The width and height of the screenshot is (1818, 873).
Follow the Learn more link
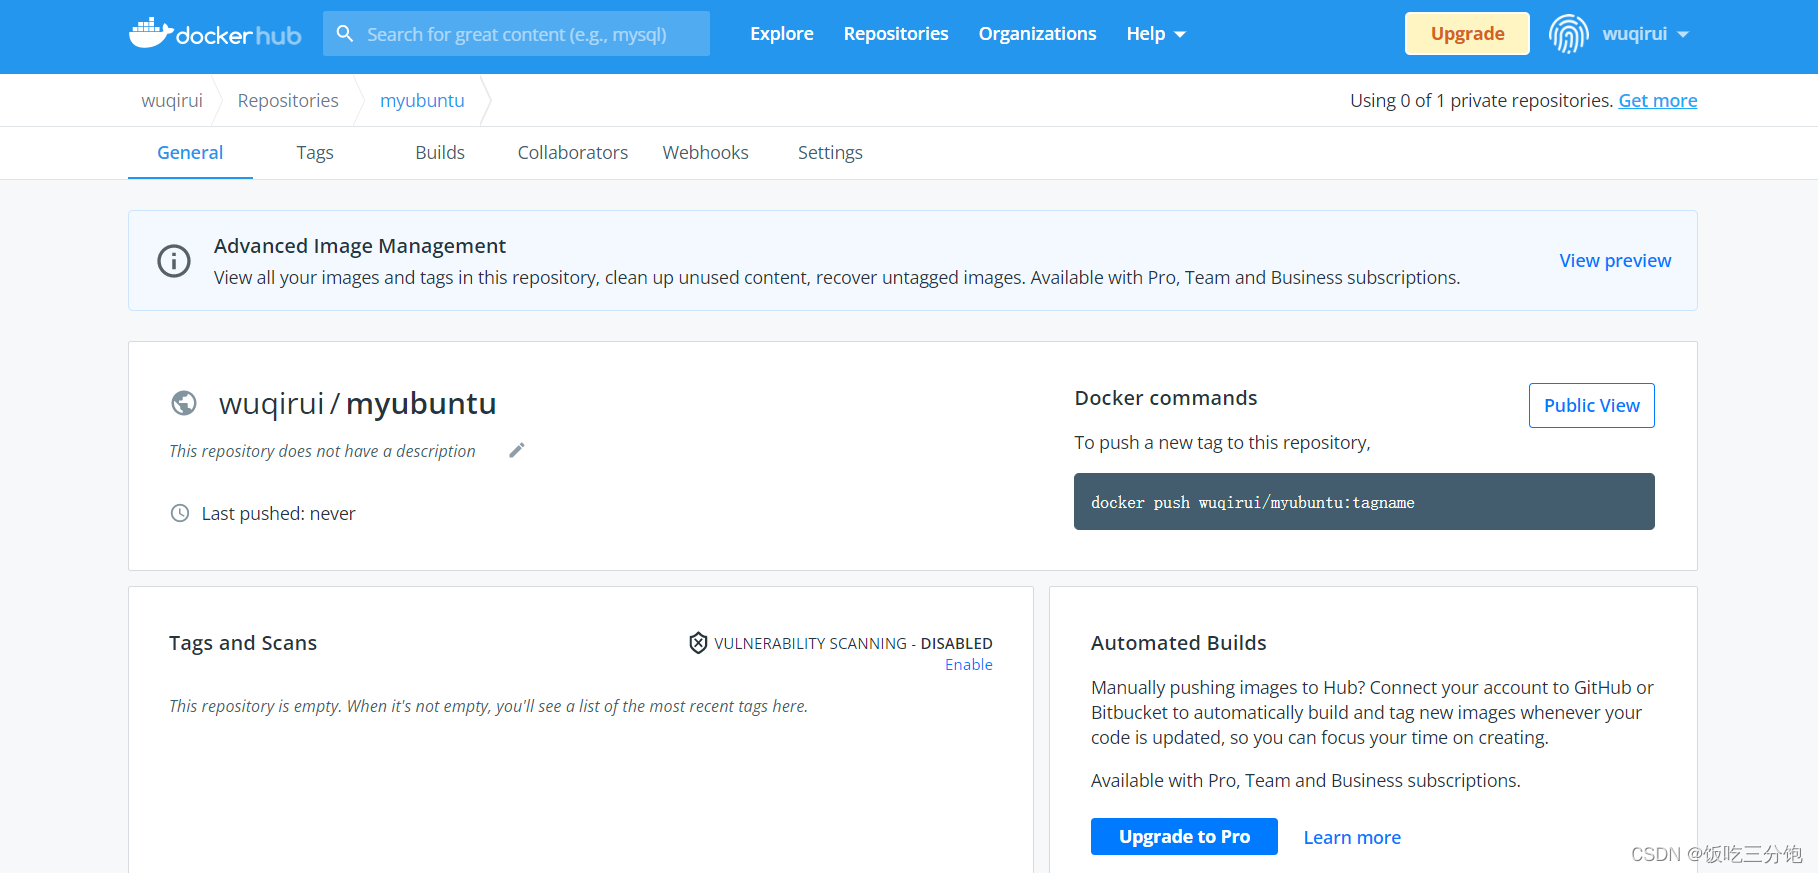1352,837
